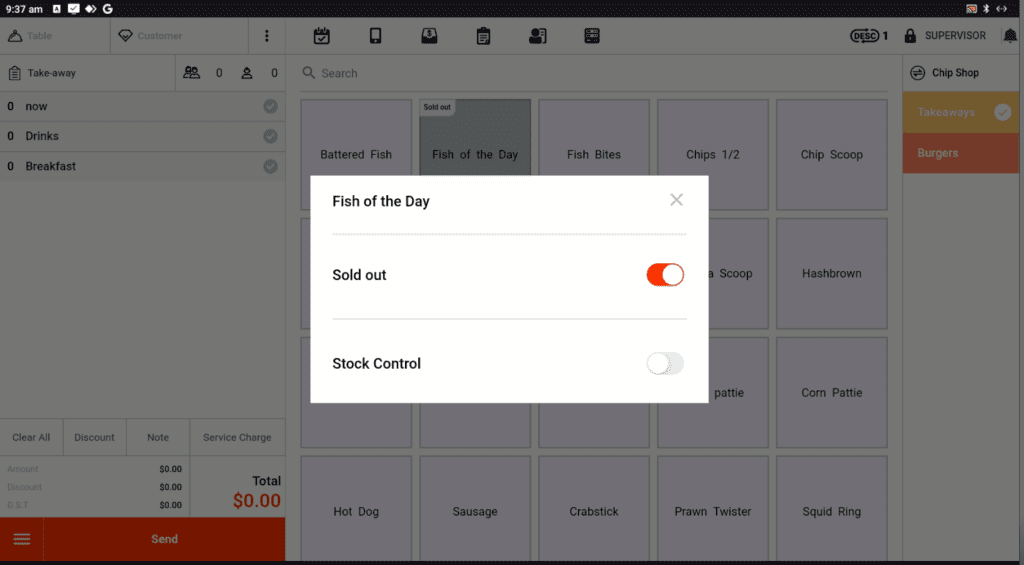Open the cash drawer icon
Screen dimensions: 1024x565
point(429,36)
